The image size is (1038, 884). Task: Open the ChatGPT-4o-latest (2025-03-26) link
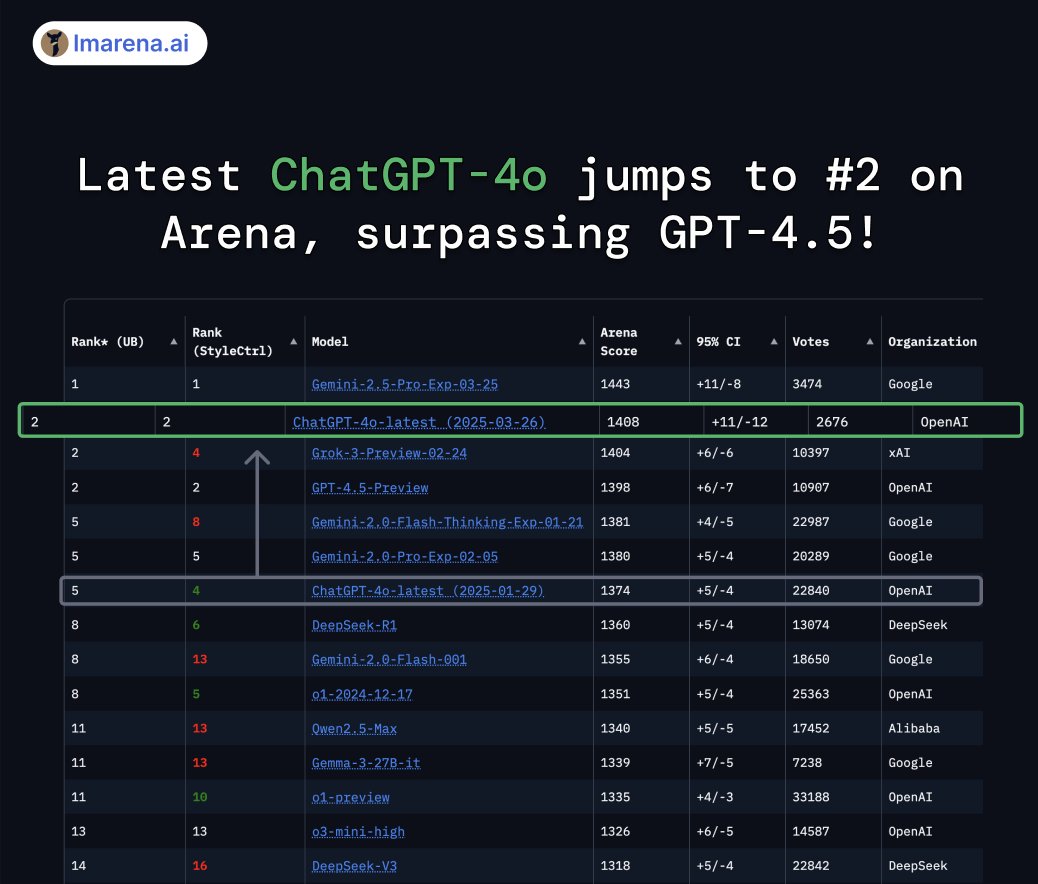(x=417, y=422)
